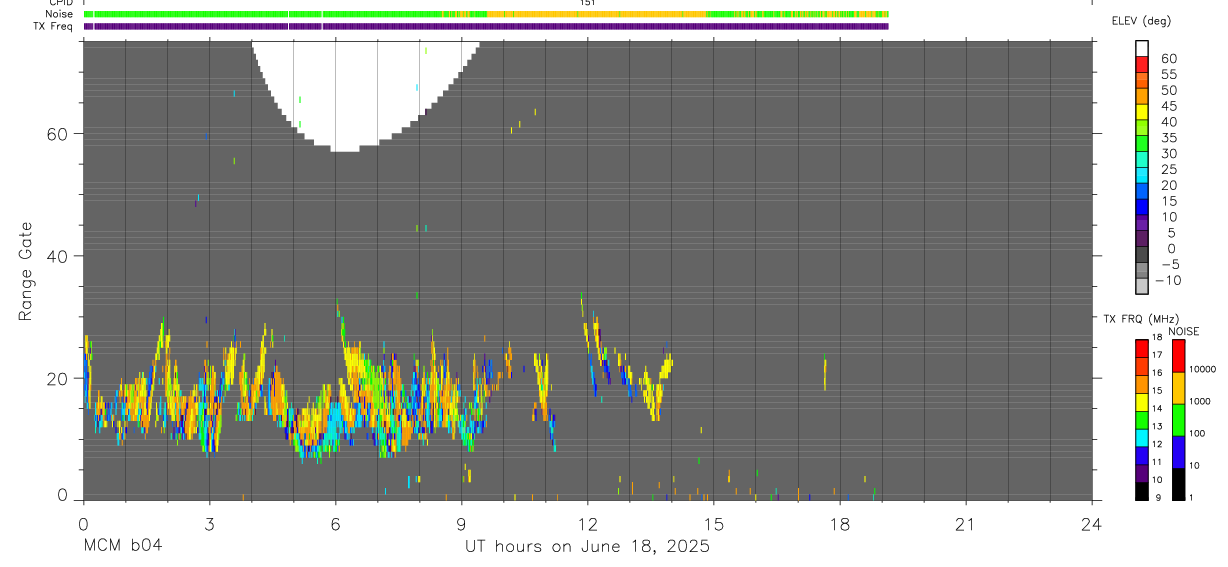Click the purple 10 MHz TX FRQ swatch
The width and height of the screenshot is (1228, 567).
(1141, 474)
